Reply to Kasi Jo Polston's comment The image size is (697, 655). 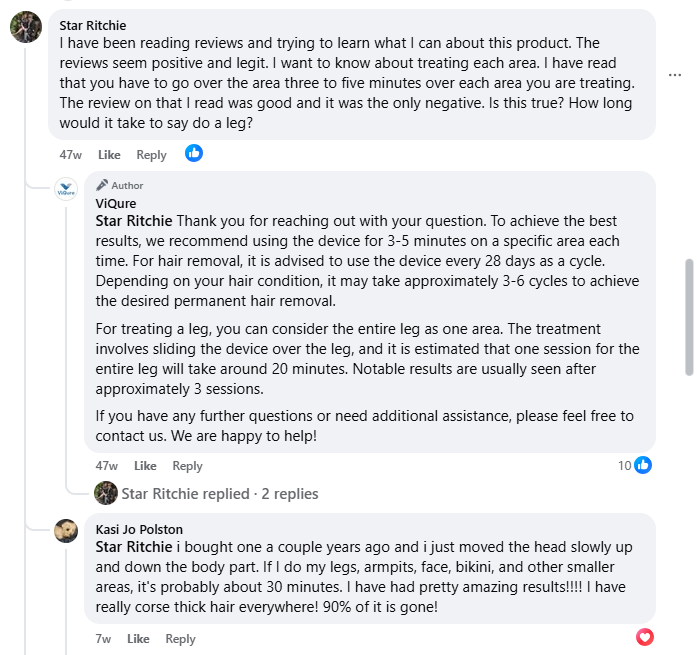pos(180,639)
